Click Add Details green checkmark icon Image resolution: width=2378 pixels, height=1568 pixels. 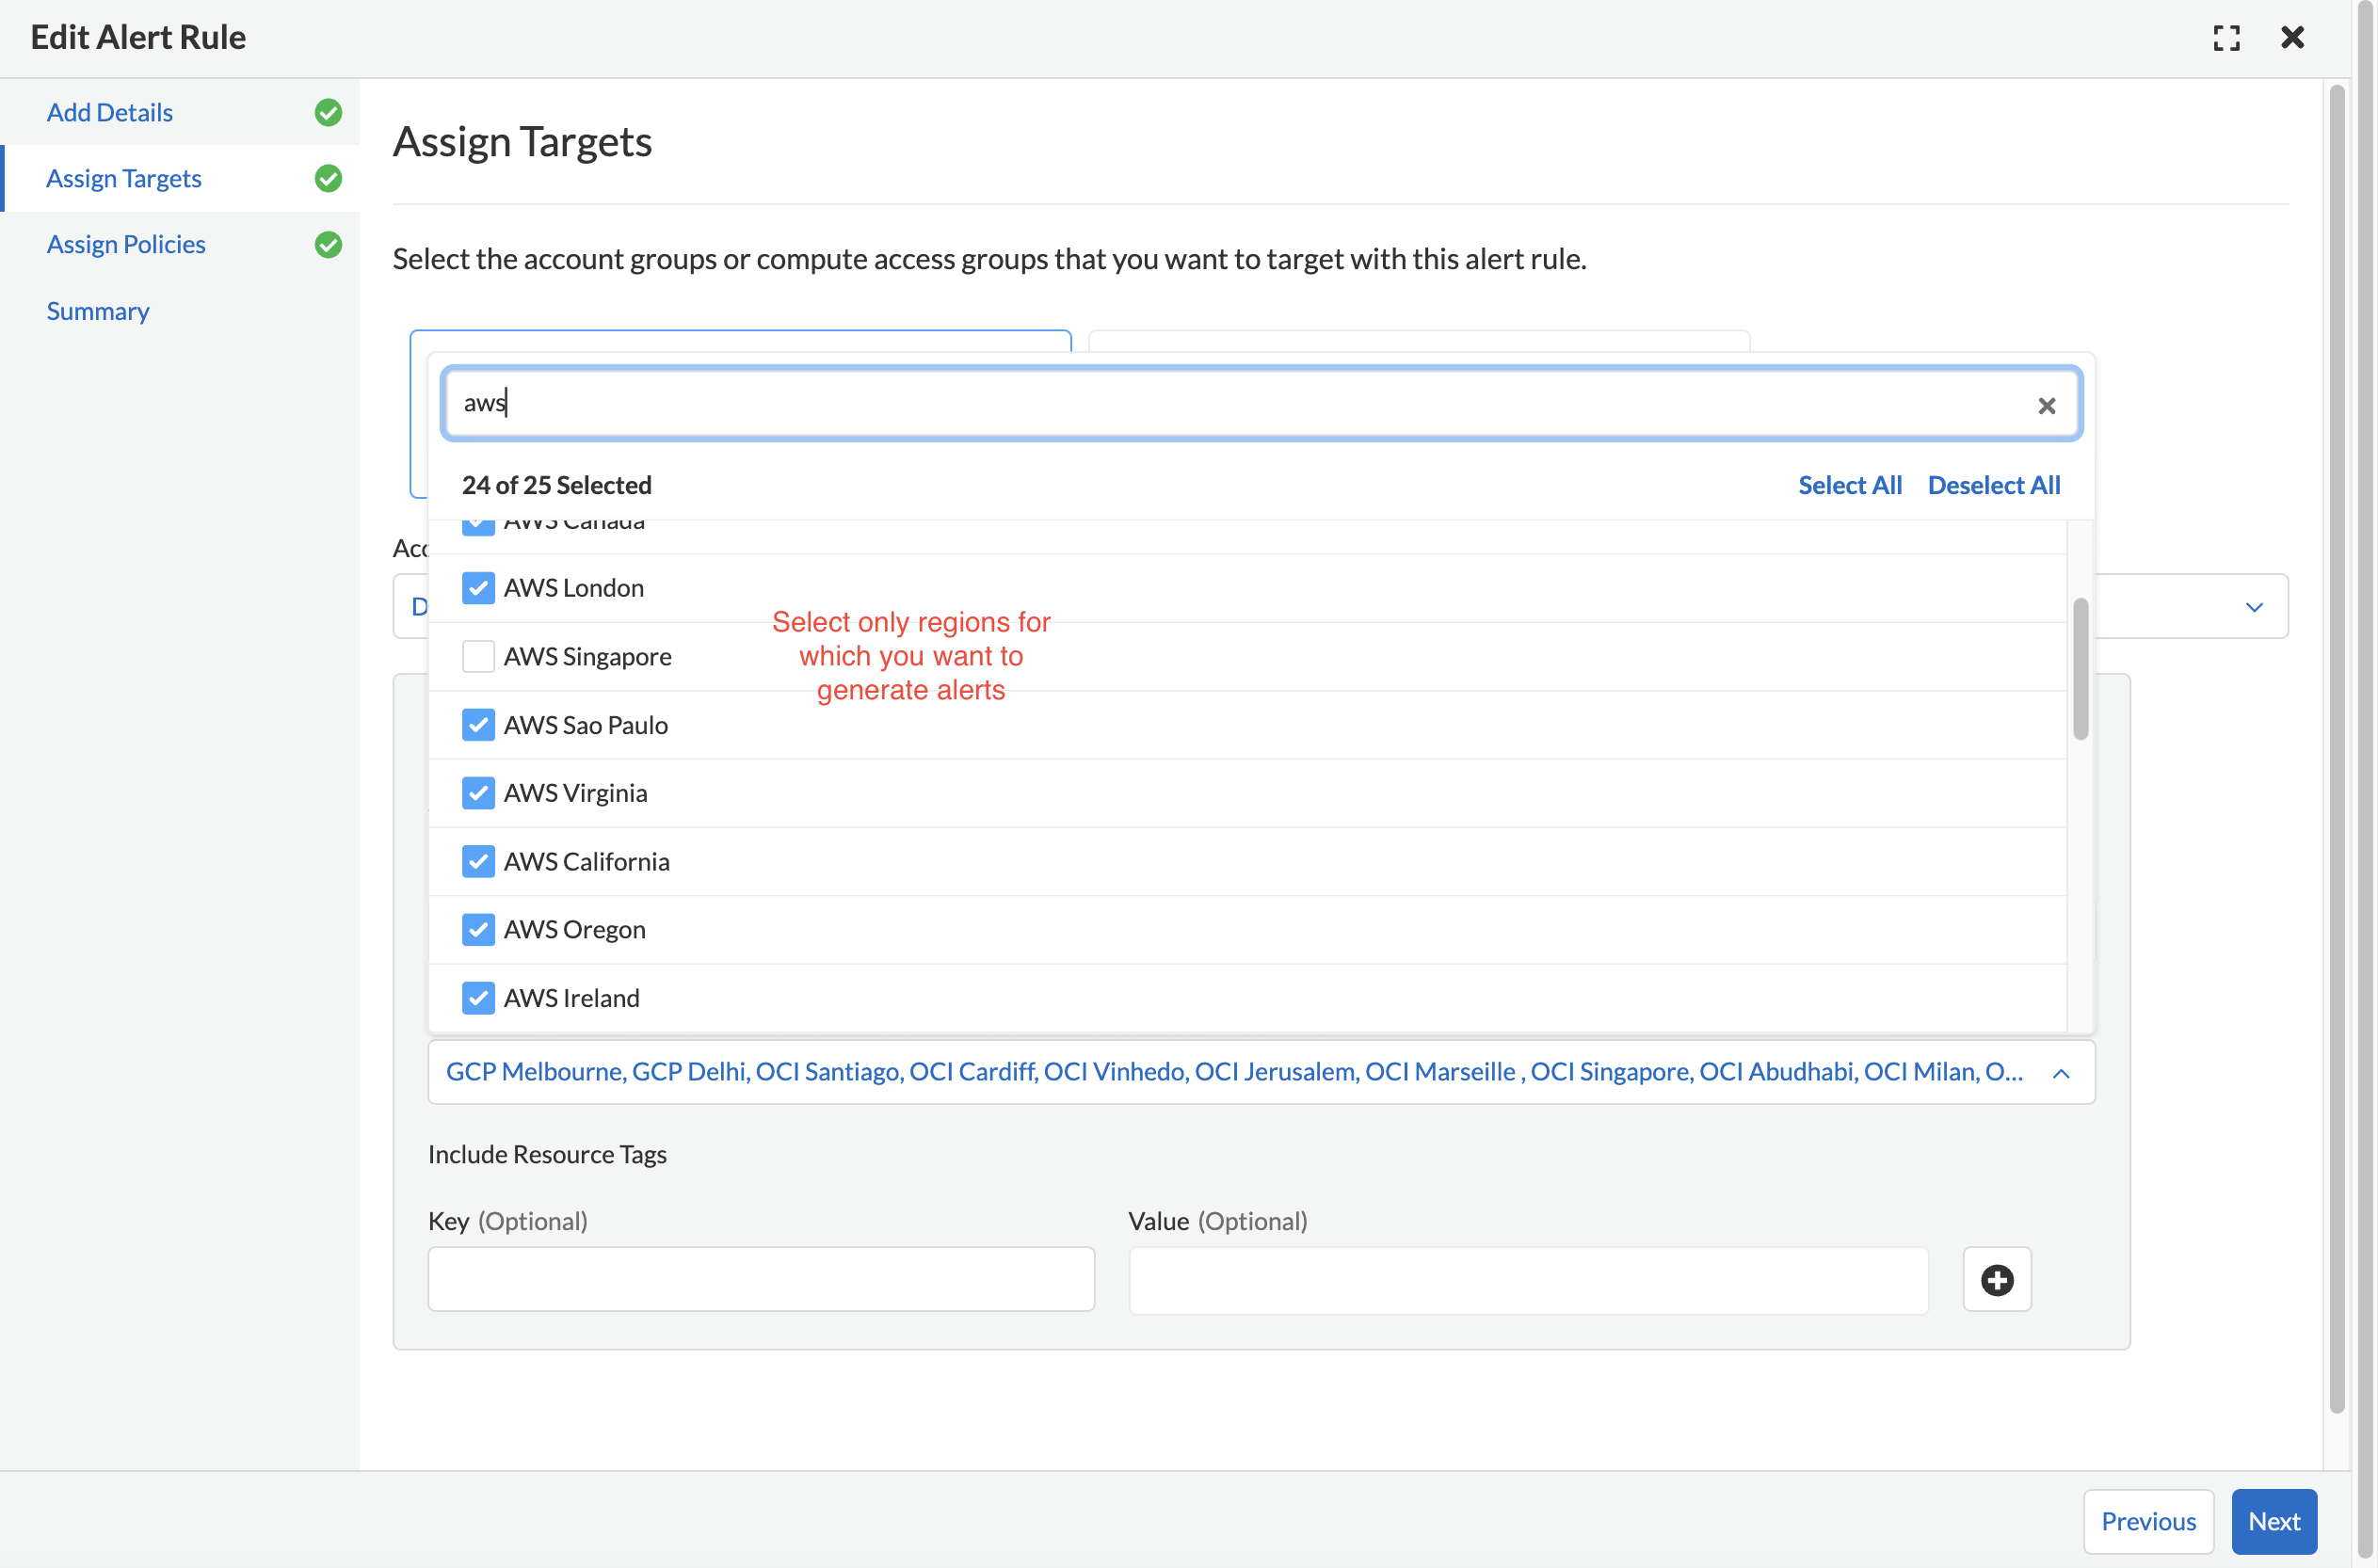point(328,112)
